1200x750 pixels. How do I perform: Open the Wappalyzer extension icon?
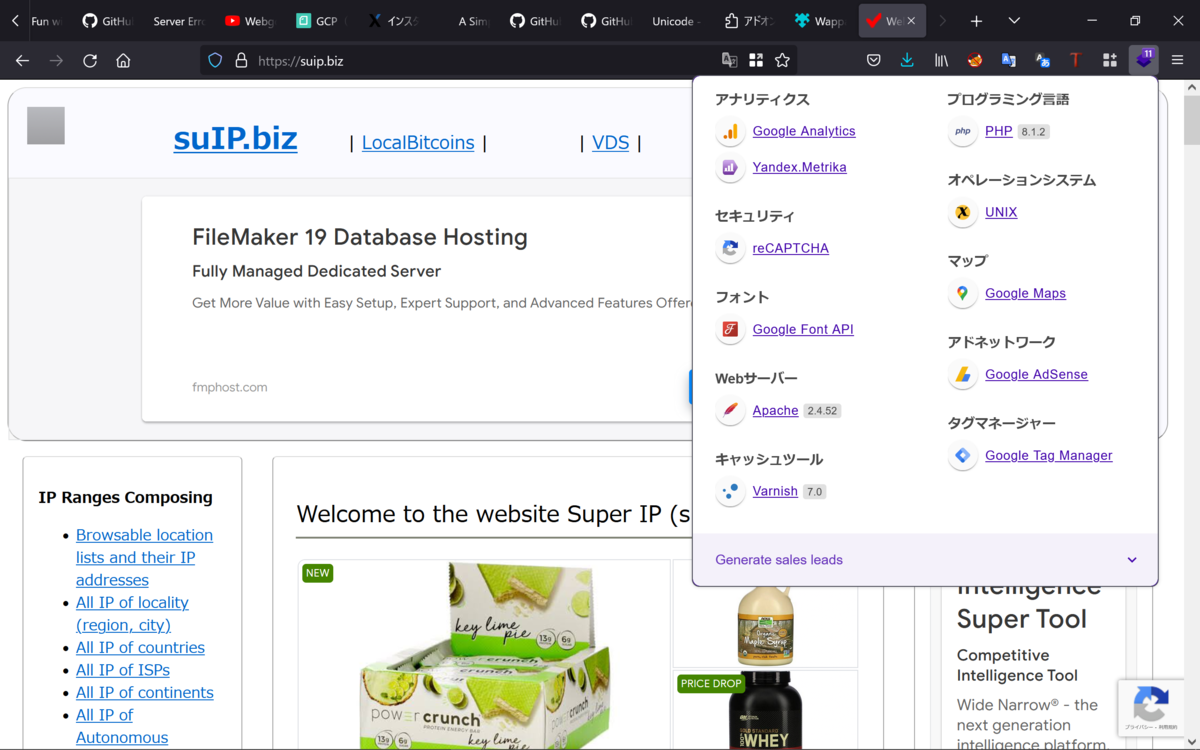1143,60
